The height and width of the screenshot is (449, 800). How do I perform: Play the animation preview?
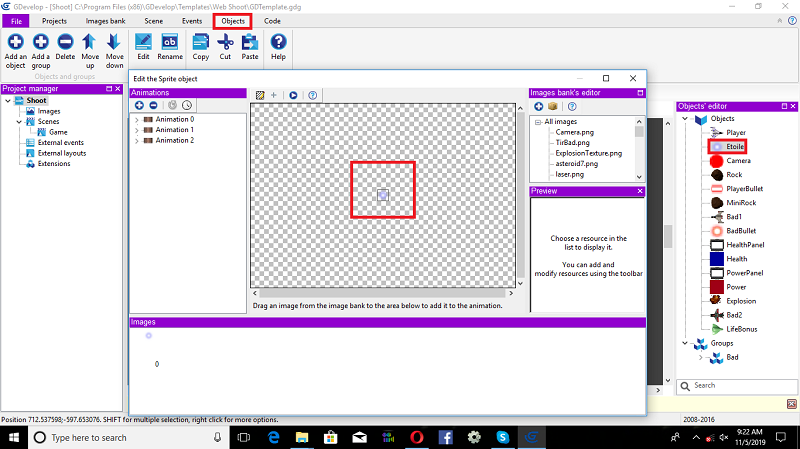(293, 95)
